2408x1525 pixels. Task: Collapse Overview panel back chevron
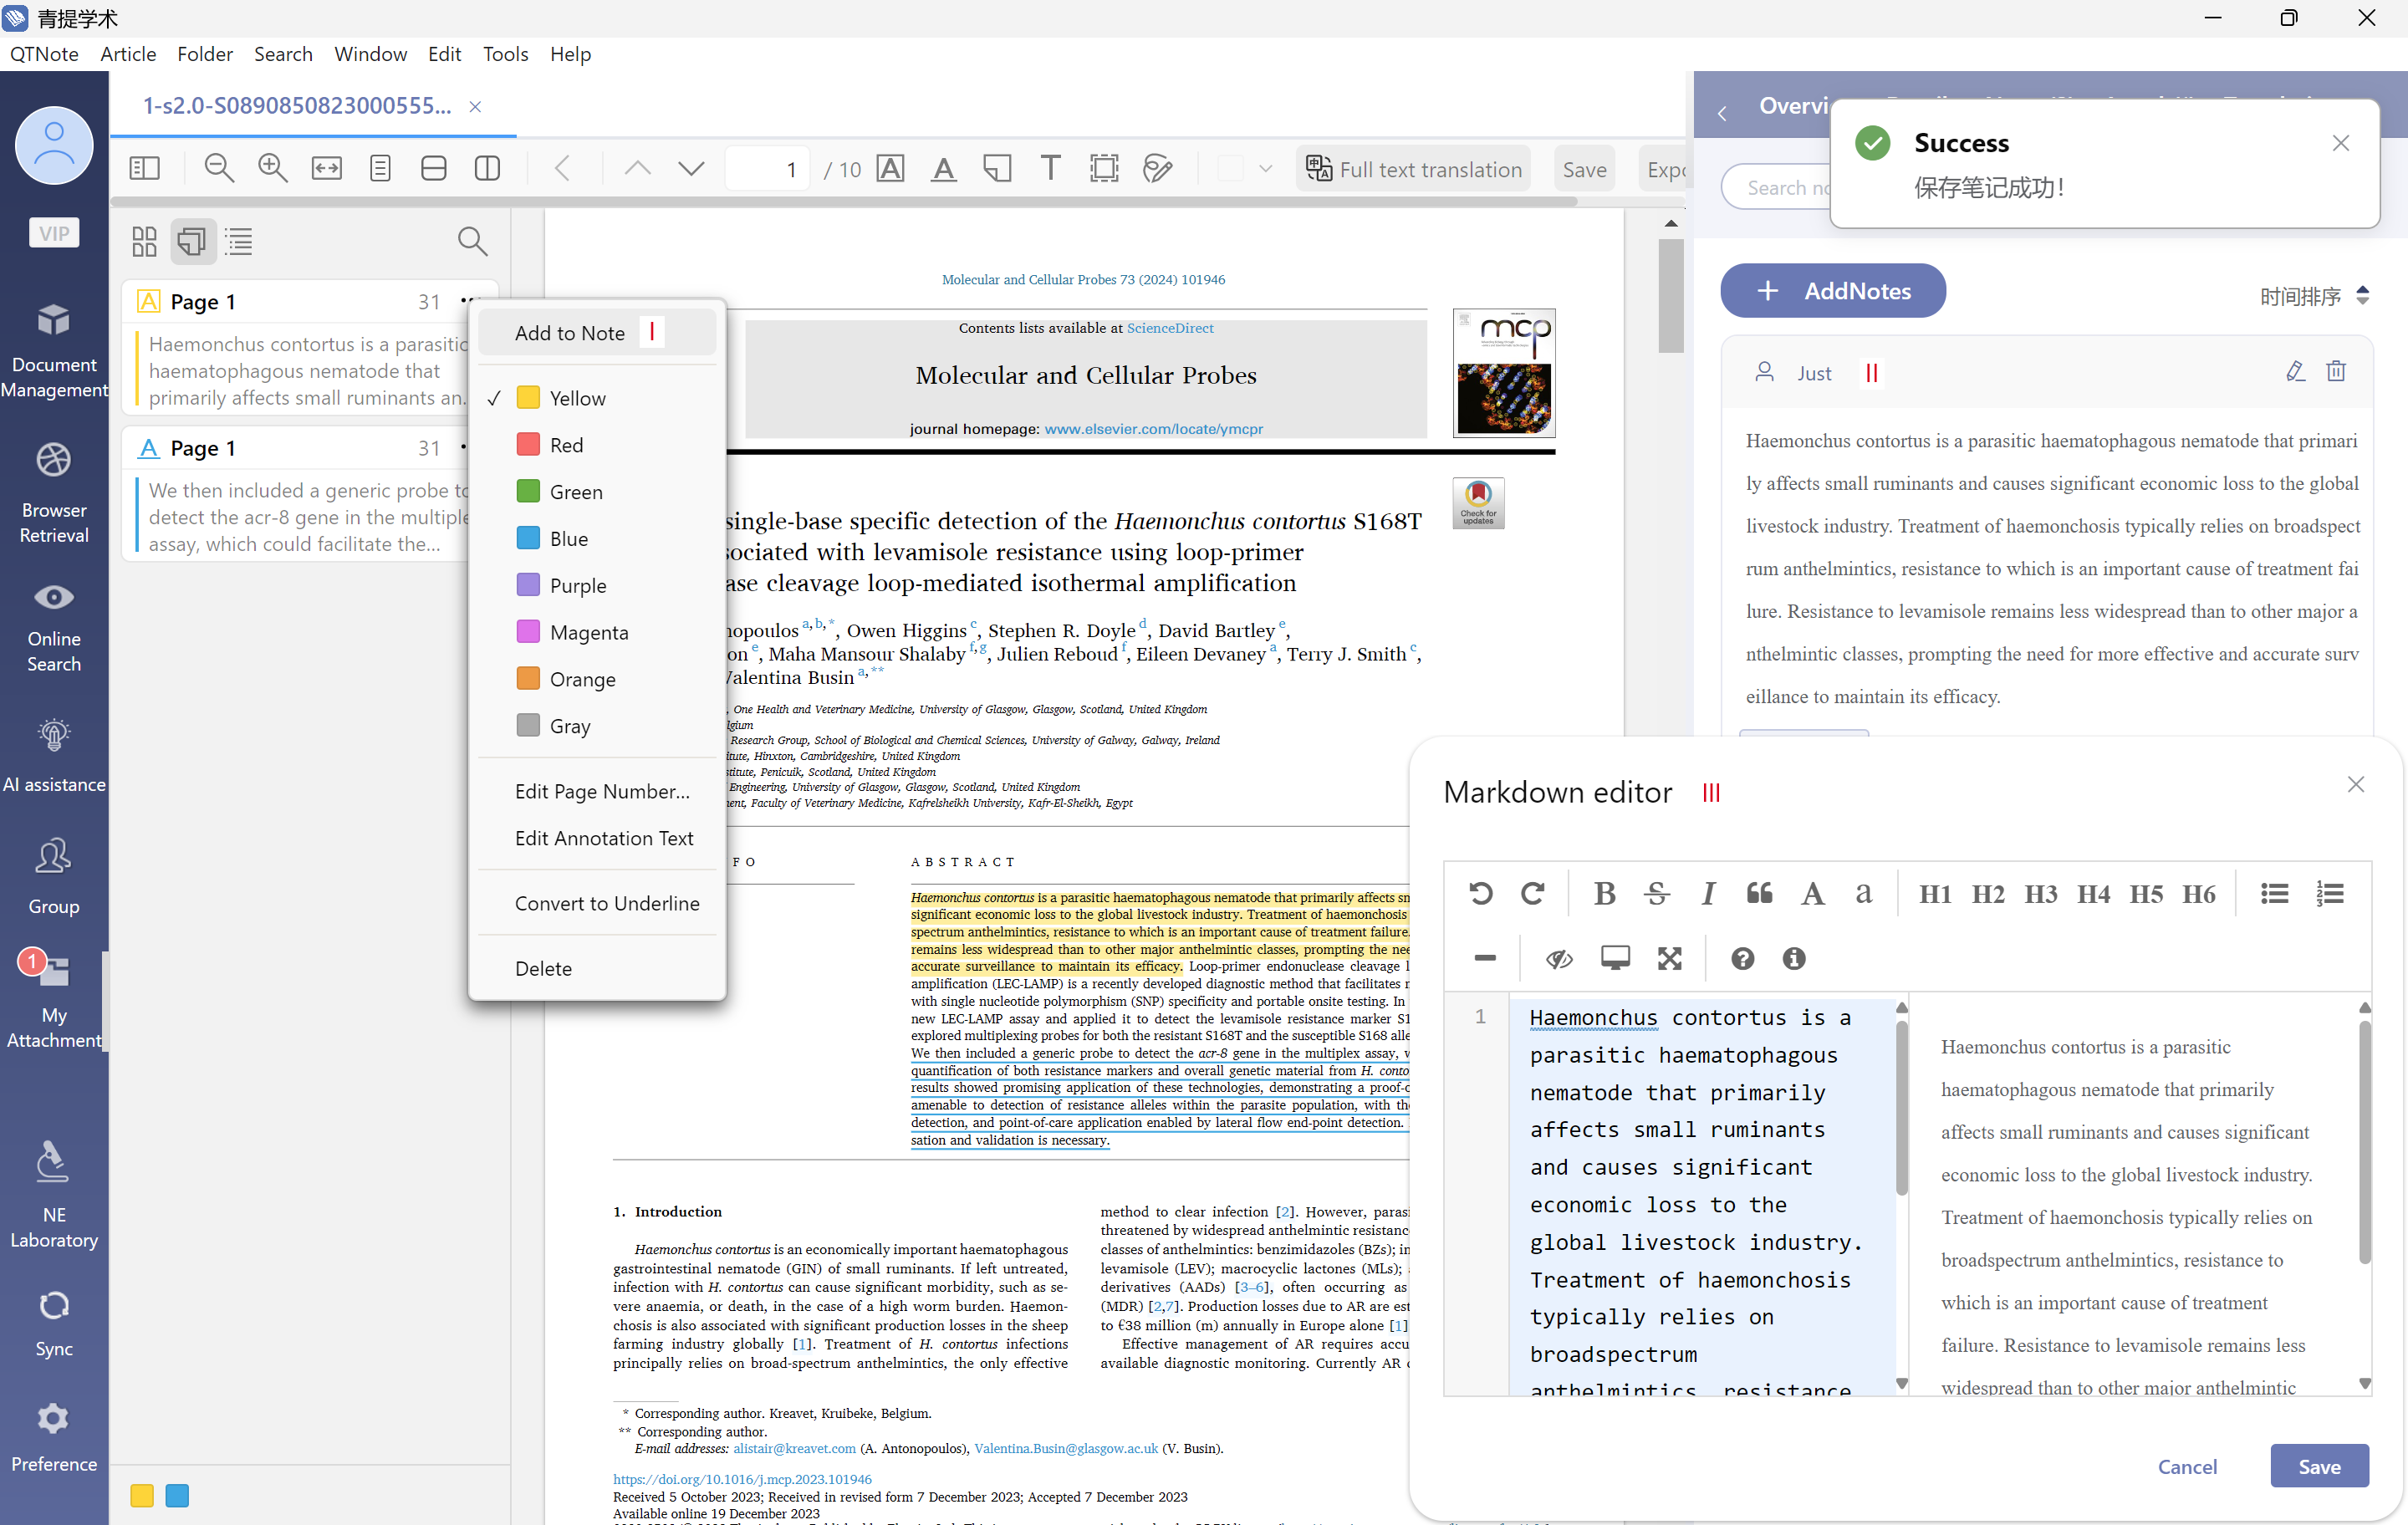coord(1721,114)
